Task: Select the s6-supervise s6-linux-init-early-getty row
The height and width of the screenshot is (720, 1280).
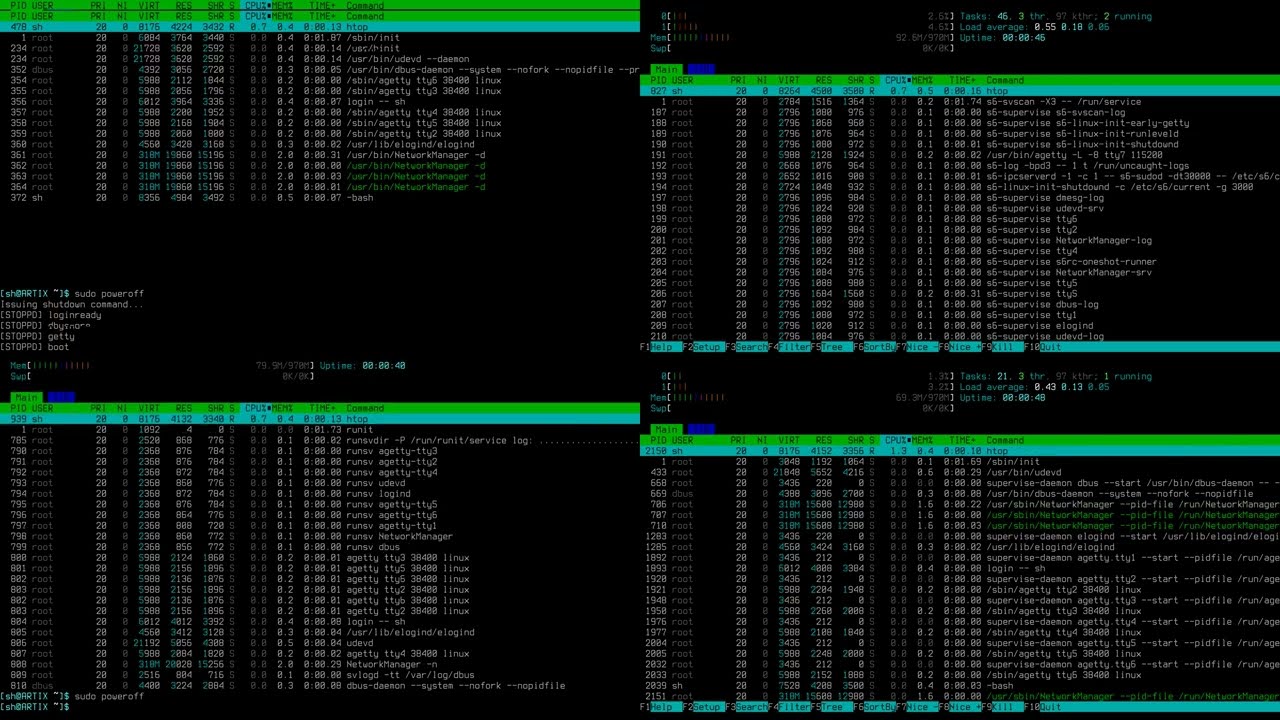Action: pyautogui.click(x=960, y=123)
